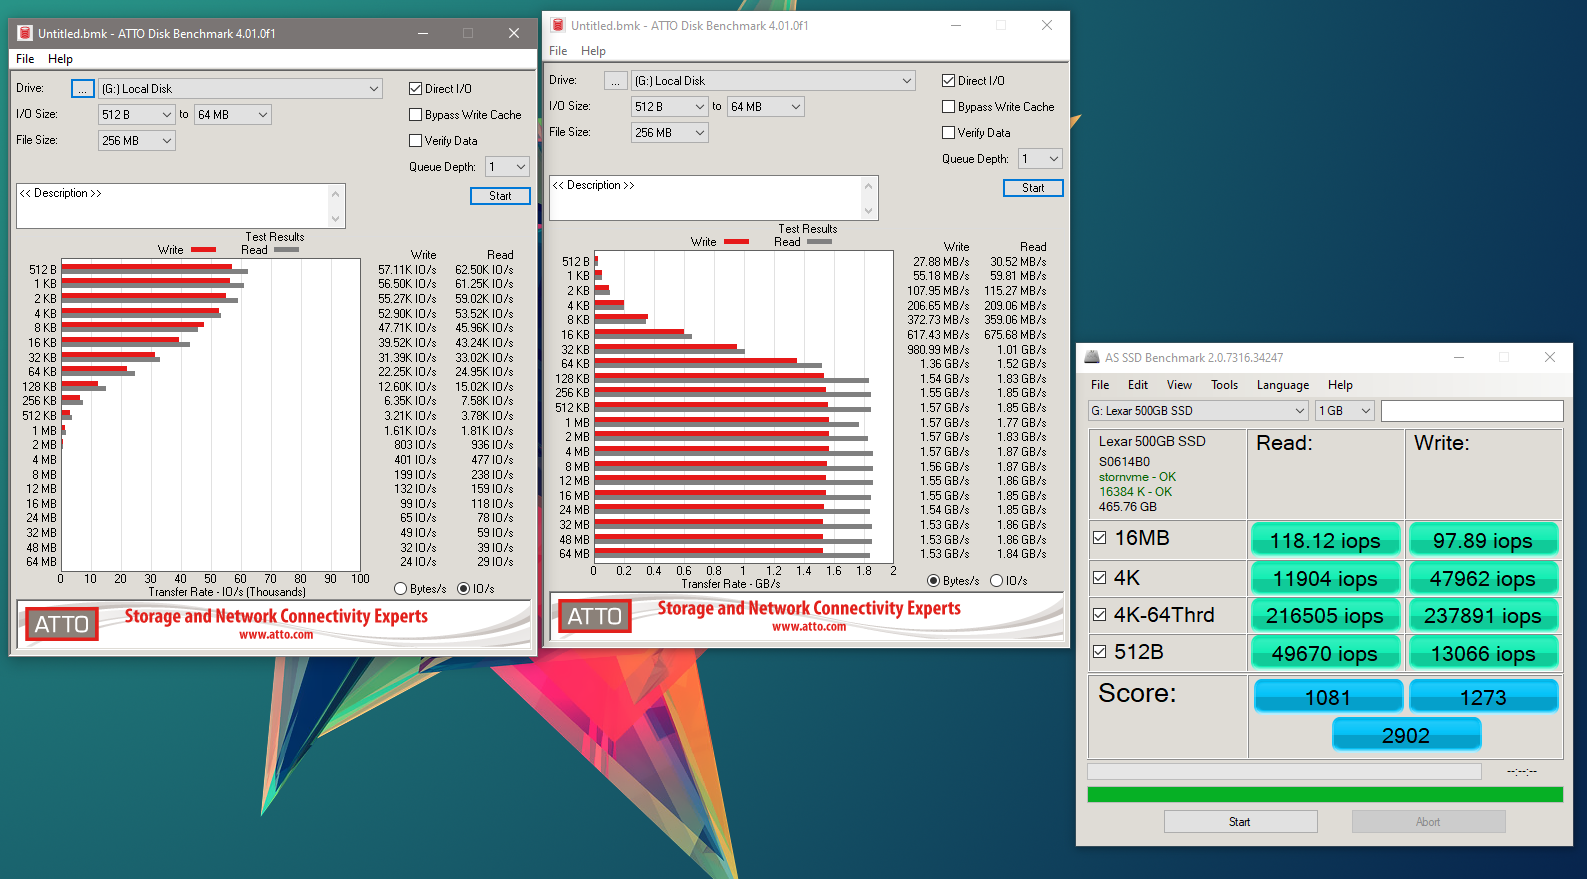Click the 216505 iops 4K-64Thrd read result
The image size is (1587, 879).
coord(1325,616)
